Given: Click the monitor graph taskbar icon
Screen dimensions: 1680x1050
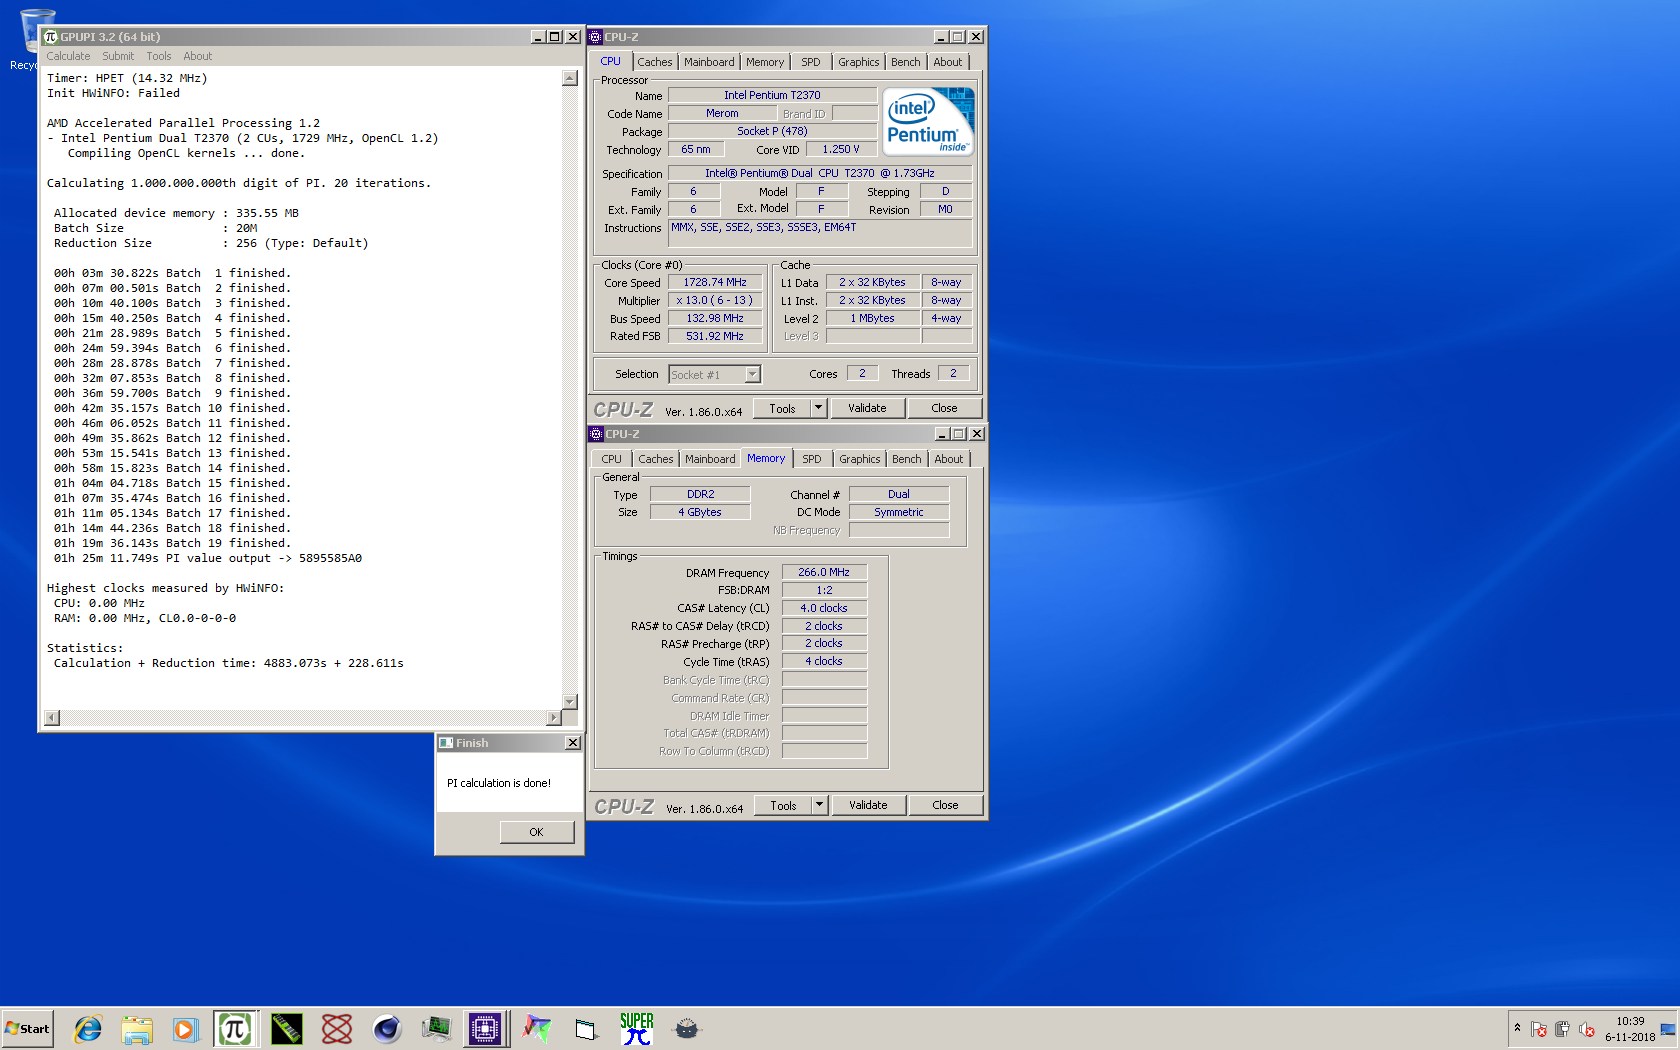Looking at the screenshot, I should (436, 1029).
